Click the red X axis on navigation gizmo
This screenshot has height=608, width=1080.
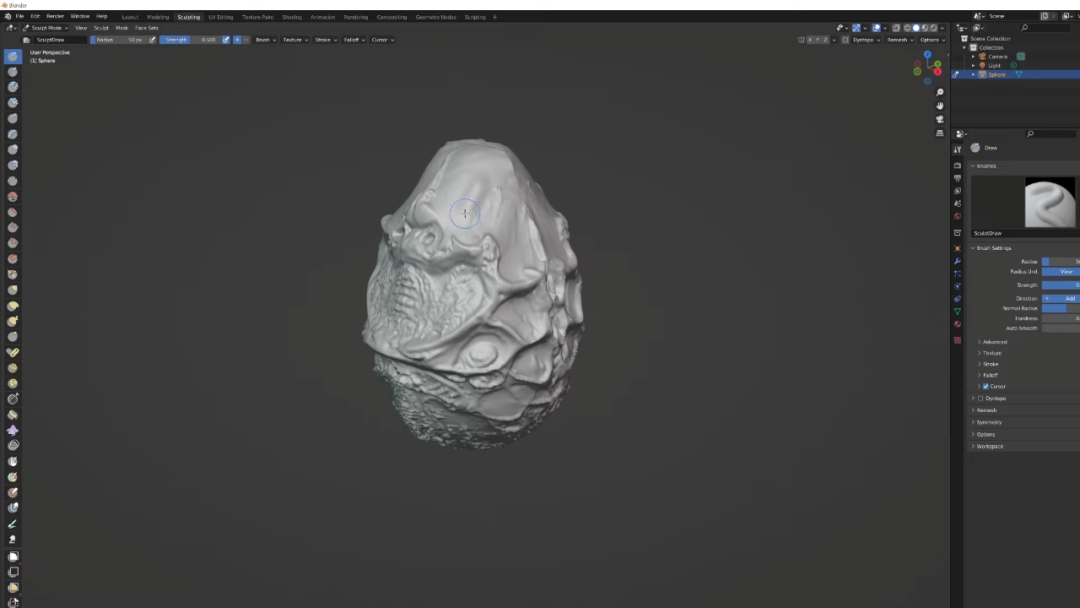(938, 72)
